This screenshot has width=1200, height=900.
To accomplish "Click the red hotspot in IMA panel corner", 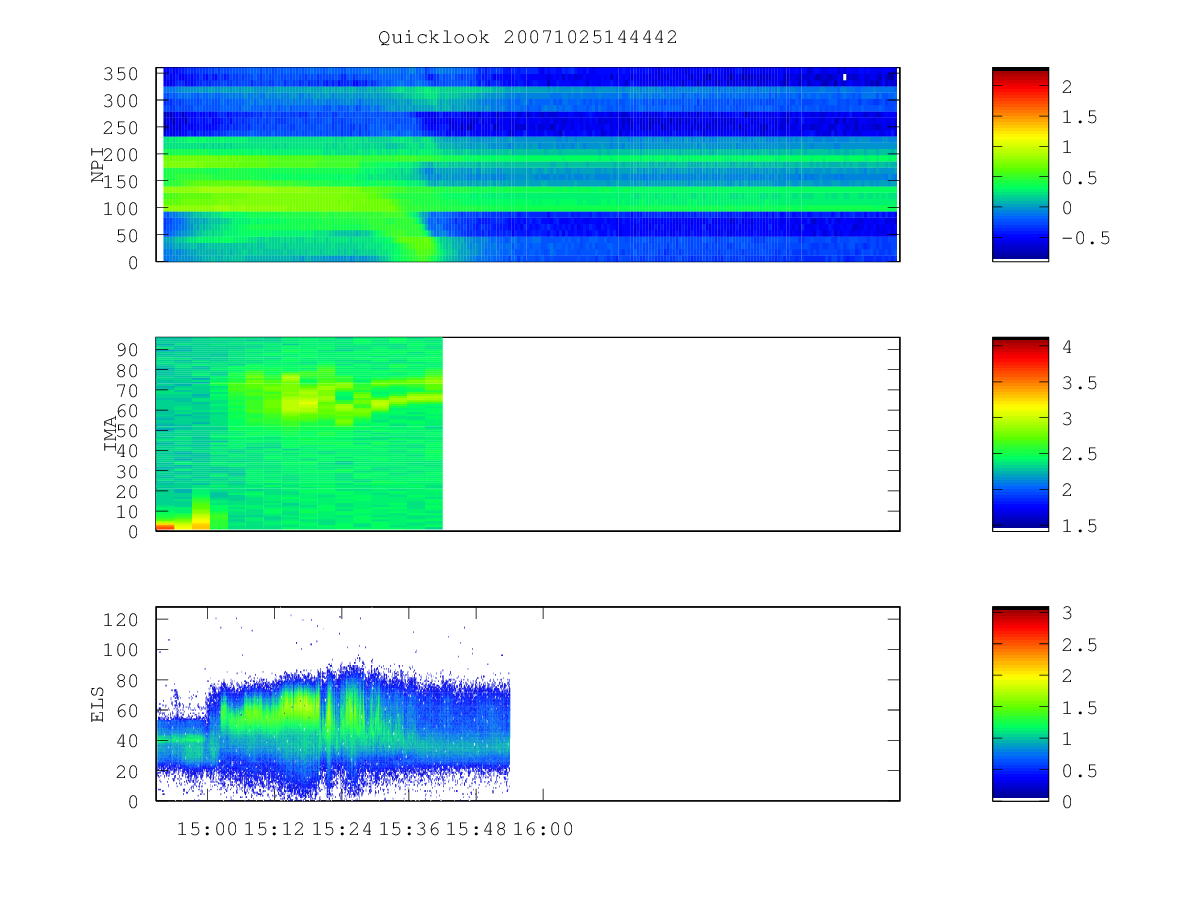I will click(165, 526).
